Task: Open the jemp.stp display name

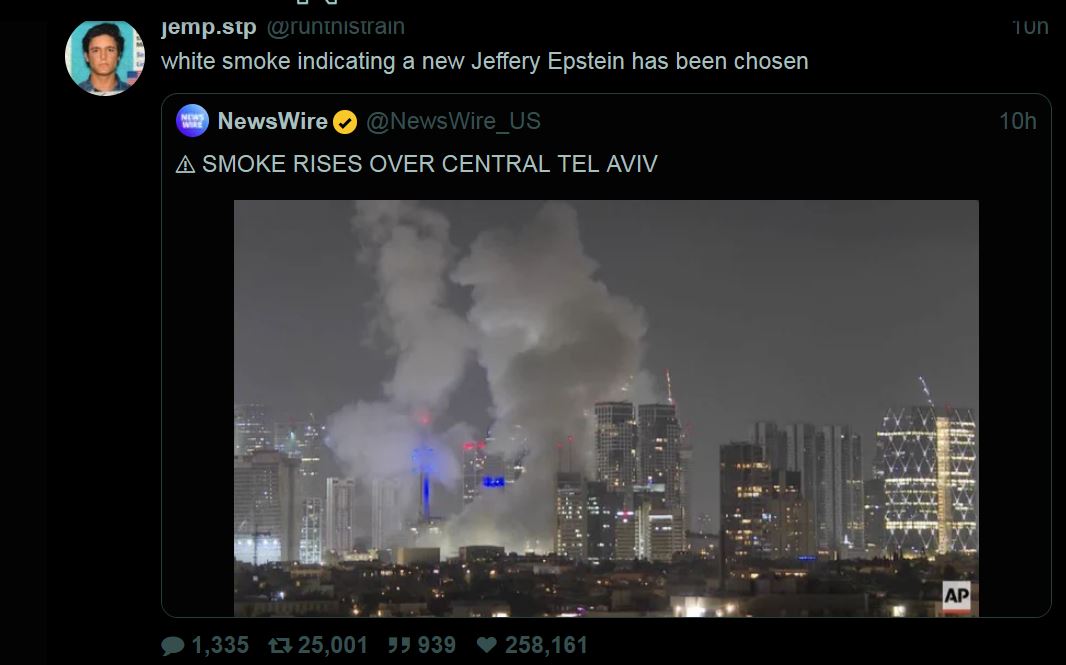Action: click(x=209, y=27)
